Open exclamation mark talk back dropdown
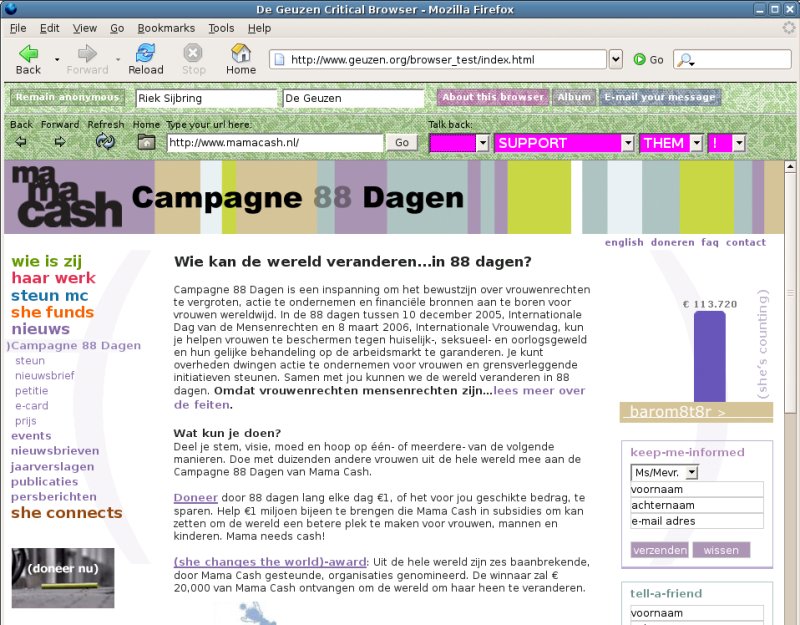Screen dimensions: 800x625 coord(739,143)
